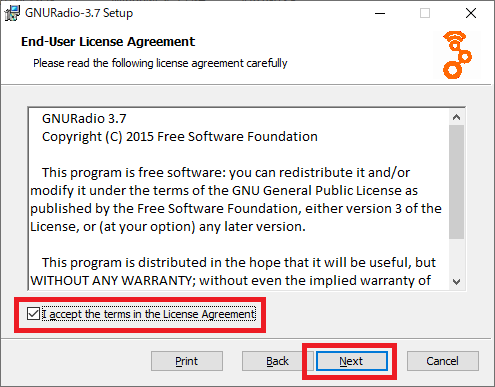Proceed with the Next button
The height and width of the screenshot is (387, 495).
coord(351,361)
